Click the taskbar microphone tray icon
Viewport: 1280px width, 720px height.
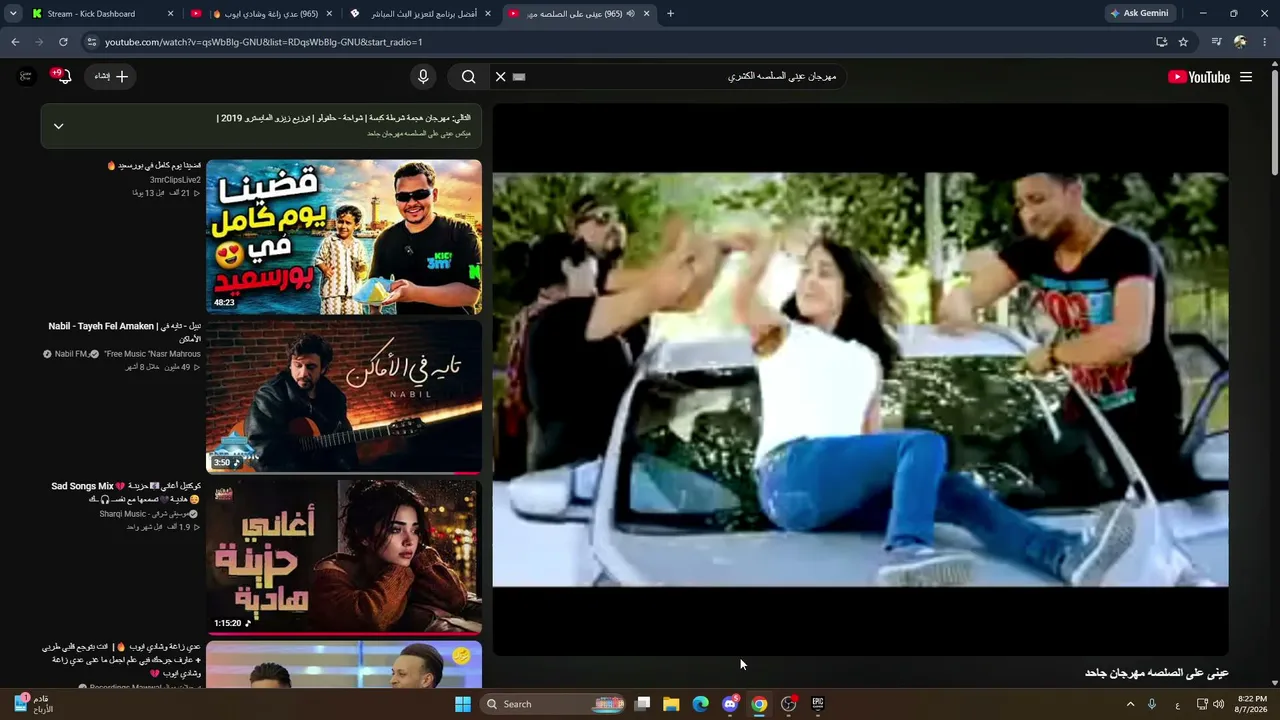pos(1152,704)
